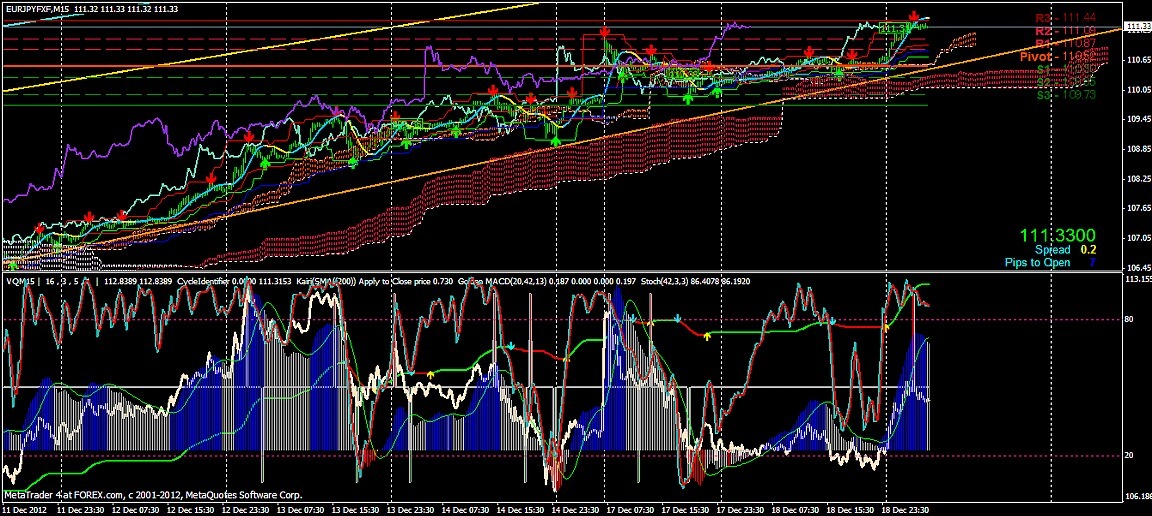This screenshot has width=1152, height=516.
Task: Click the 18 Dec 07:30 time label
Action: click(x=796, y=509)
